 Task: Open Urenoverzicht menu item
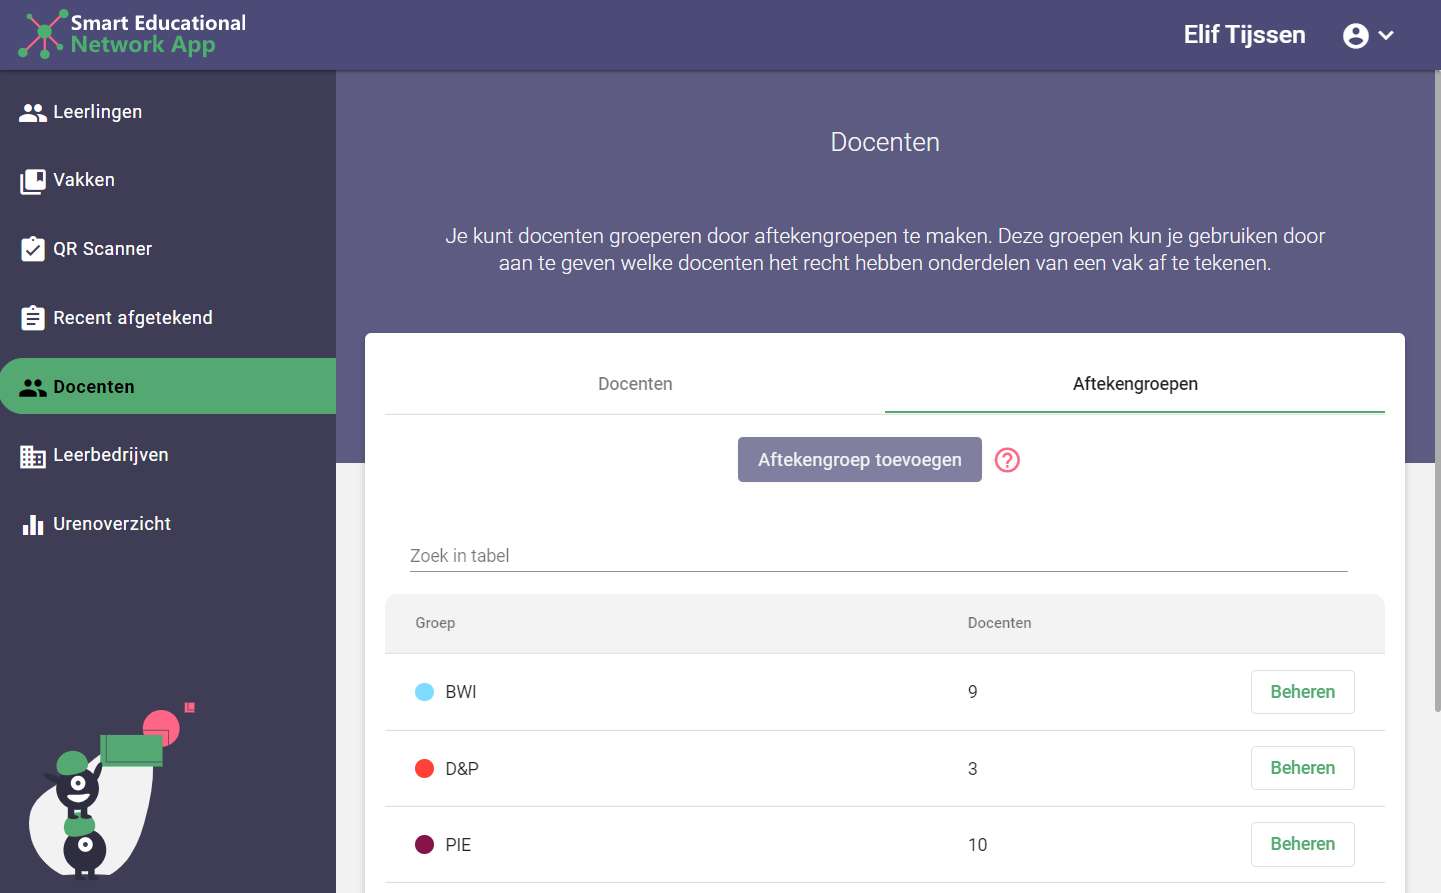[168, 524]
